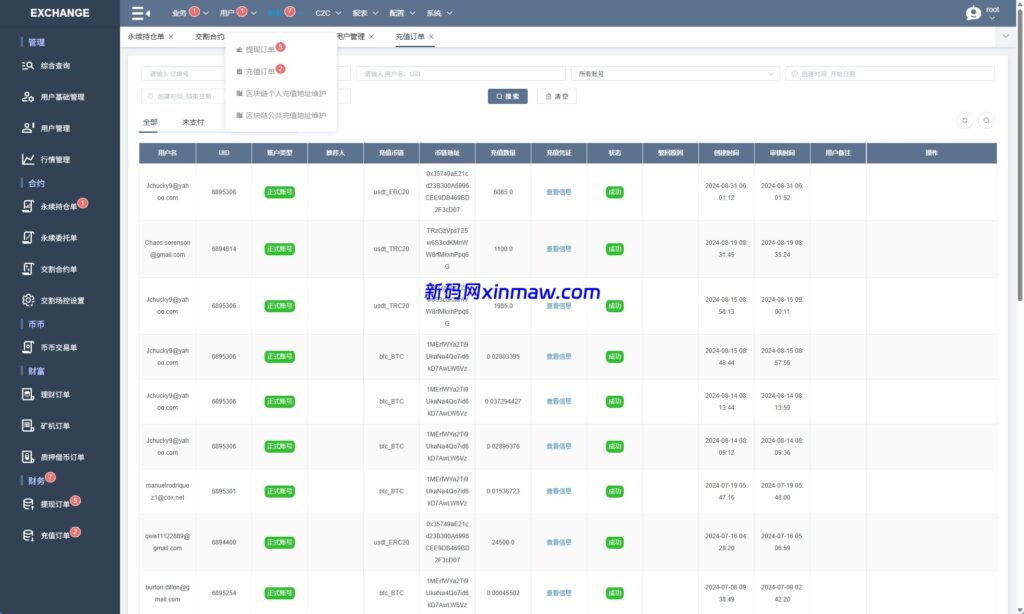Click the refresh icon above the table

click(965, 120)
